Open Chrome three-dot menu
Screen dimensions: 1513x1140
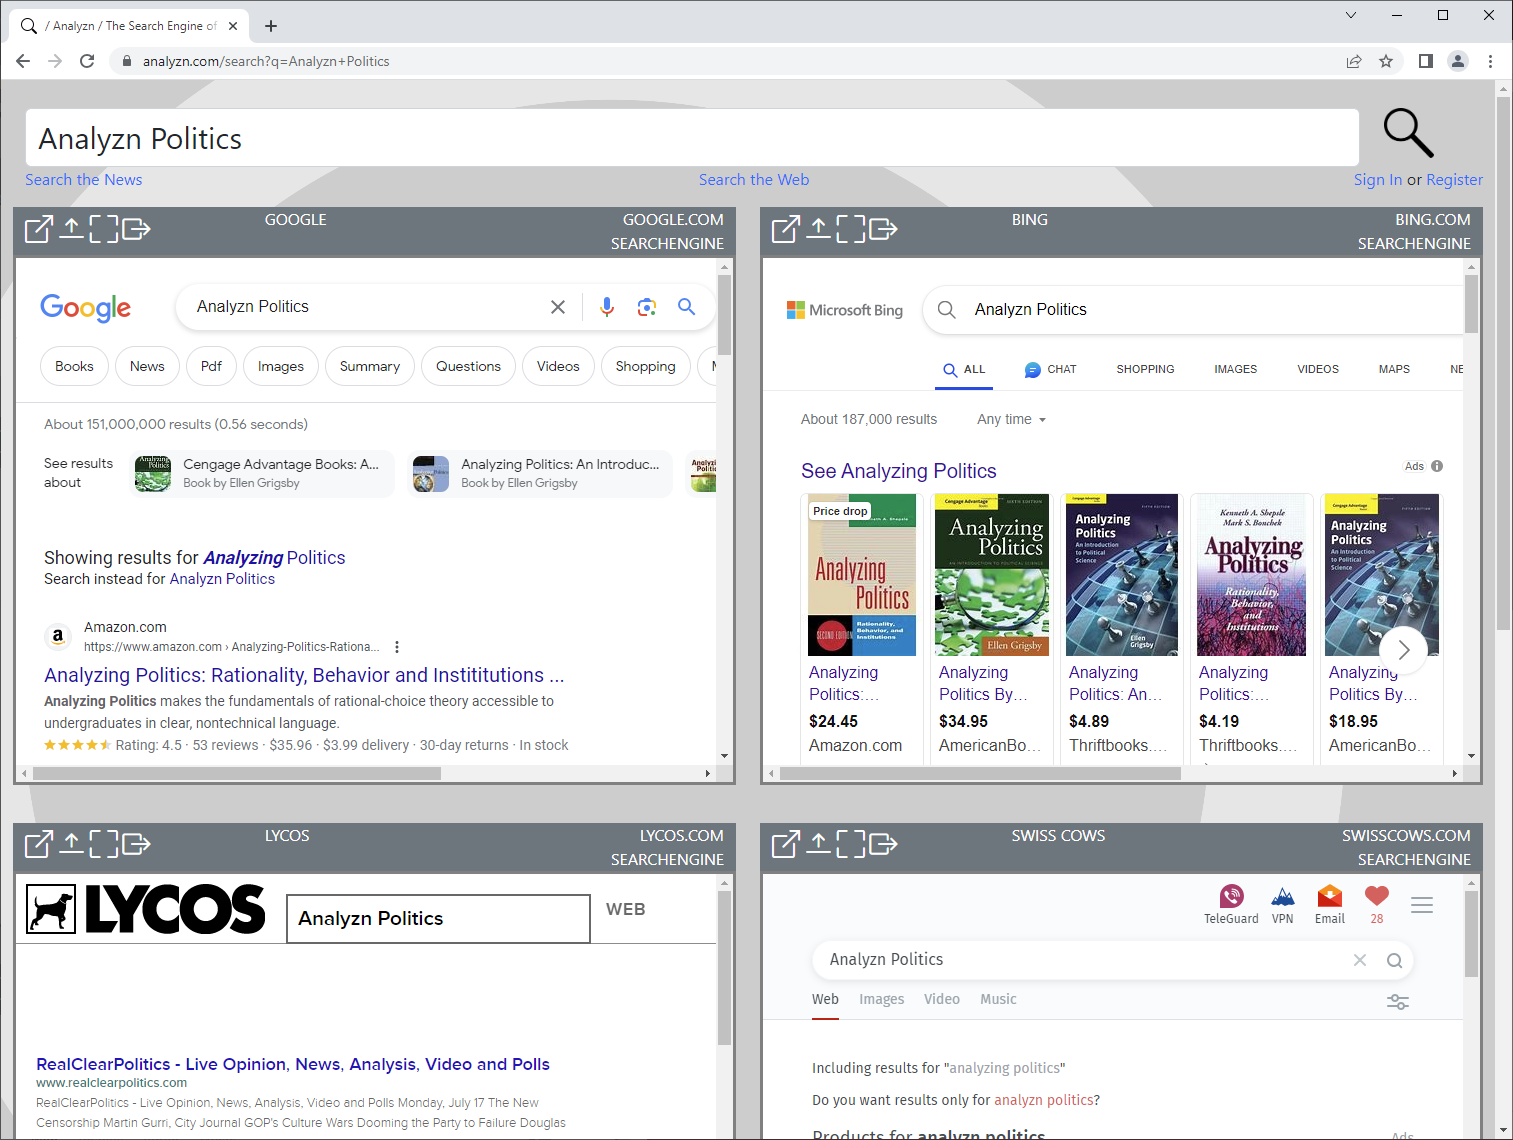pos(1490,61)
